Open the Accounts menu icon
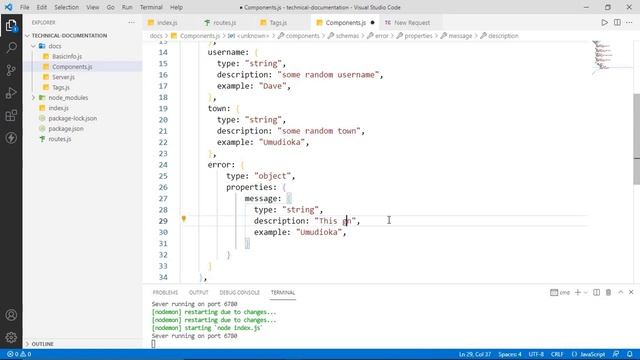The width and height of the screenshot is (640, 360). click(x=11, y=315)
